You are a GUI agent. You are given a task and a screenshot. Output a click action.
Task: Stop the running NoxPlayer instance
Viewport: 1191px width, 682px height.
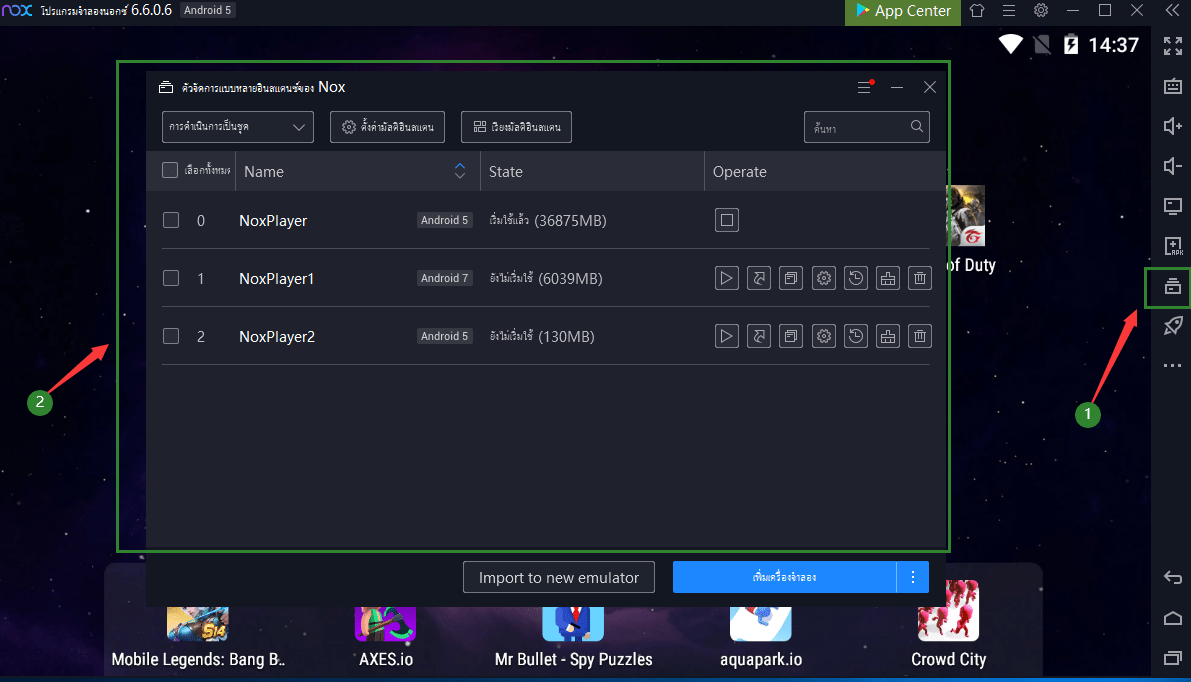tap(726, 220)
